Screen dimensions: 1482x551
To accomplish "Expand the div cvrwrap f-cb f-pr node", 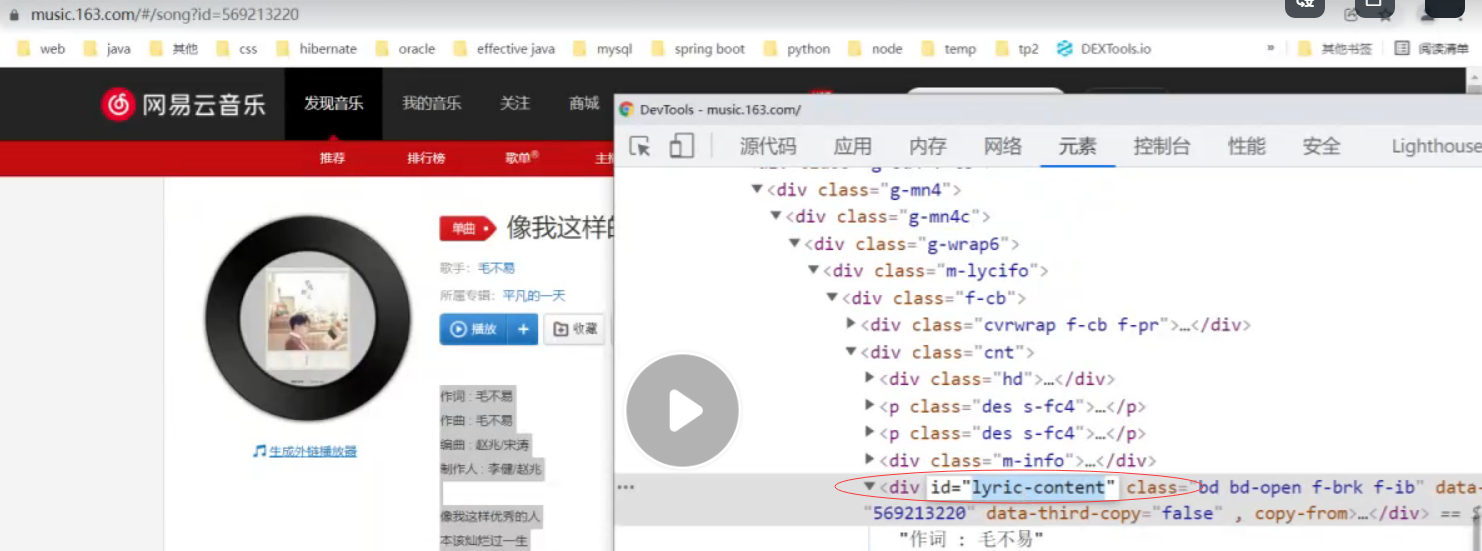I will (x=851, y=324).
